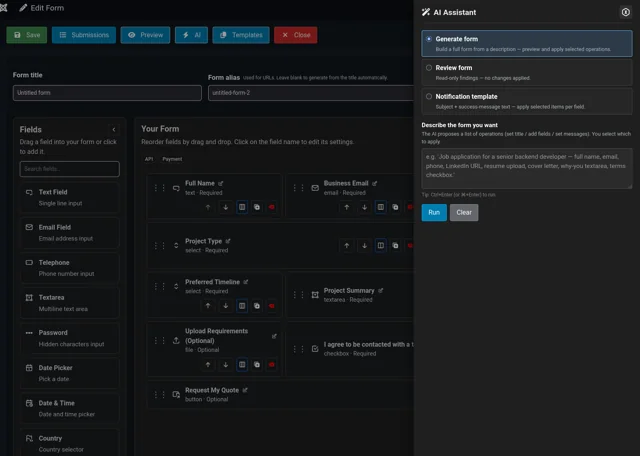Viewport: 640px width, 456px height.
Task: Click the form description textarea in AI panel
Action: pyautogui.click(x=527, y=168)
